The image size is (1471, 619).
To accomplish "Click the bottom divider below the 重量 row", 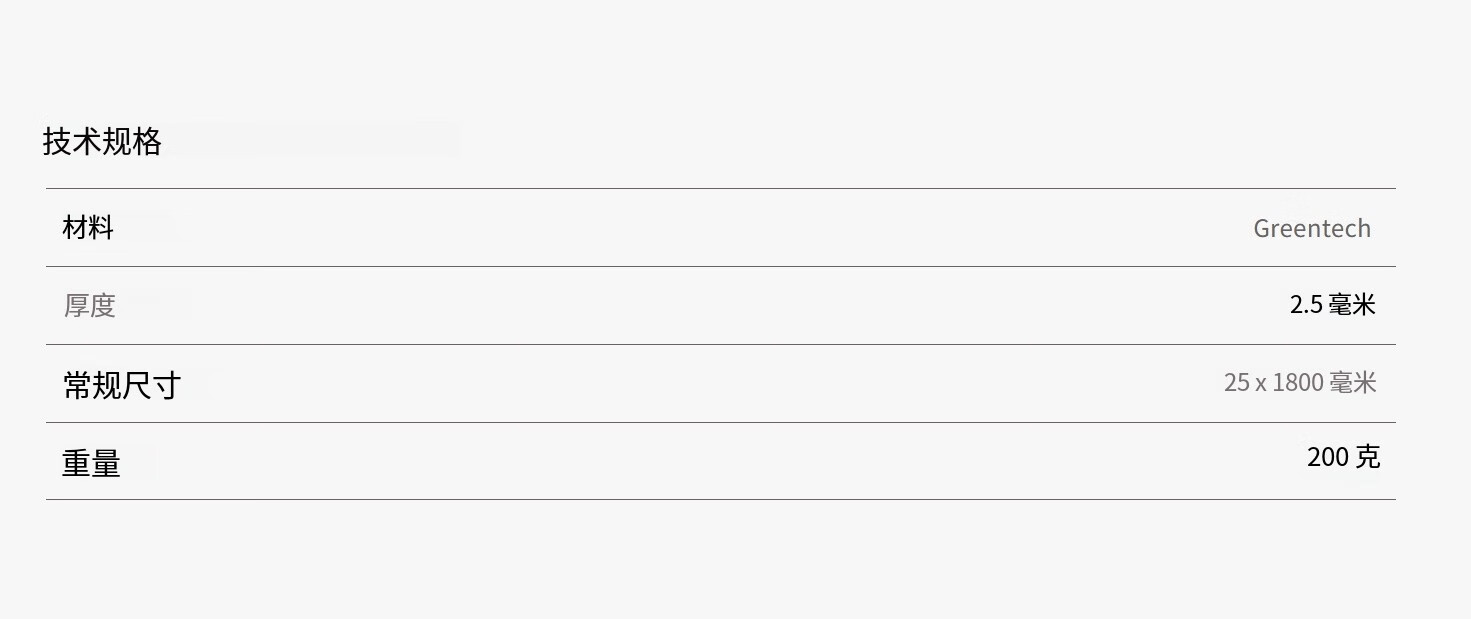I will pyautogui.click(x=720, y=499).
